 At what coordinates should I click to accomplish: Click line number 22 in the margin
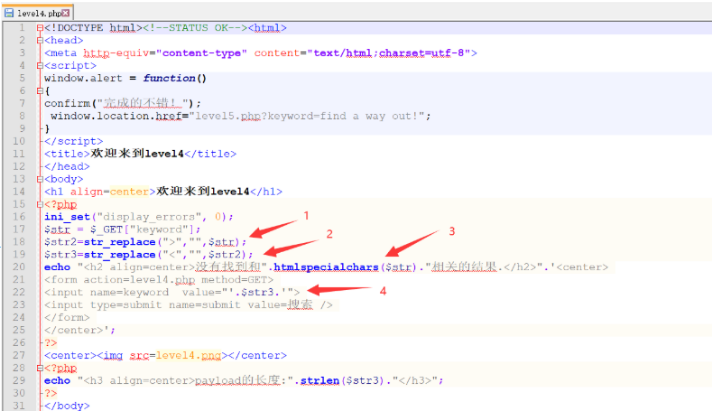pos(19,292)
